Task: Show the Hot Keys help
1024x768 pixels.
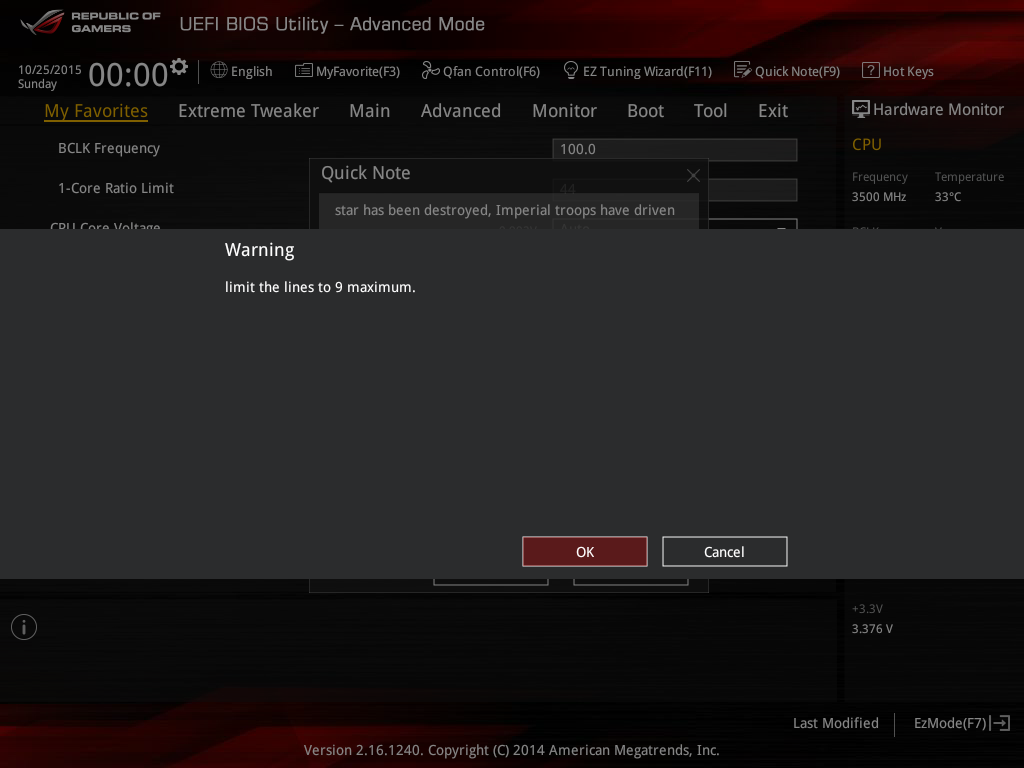Action: (898, 71)
